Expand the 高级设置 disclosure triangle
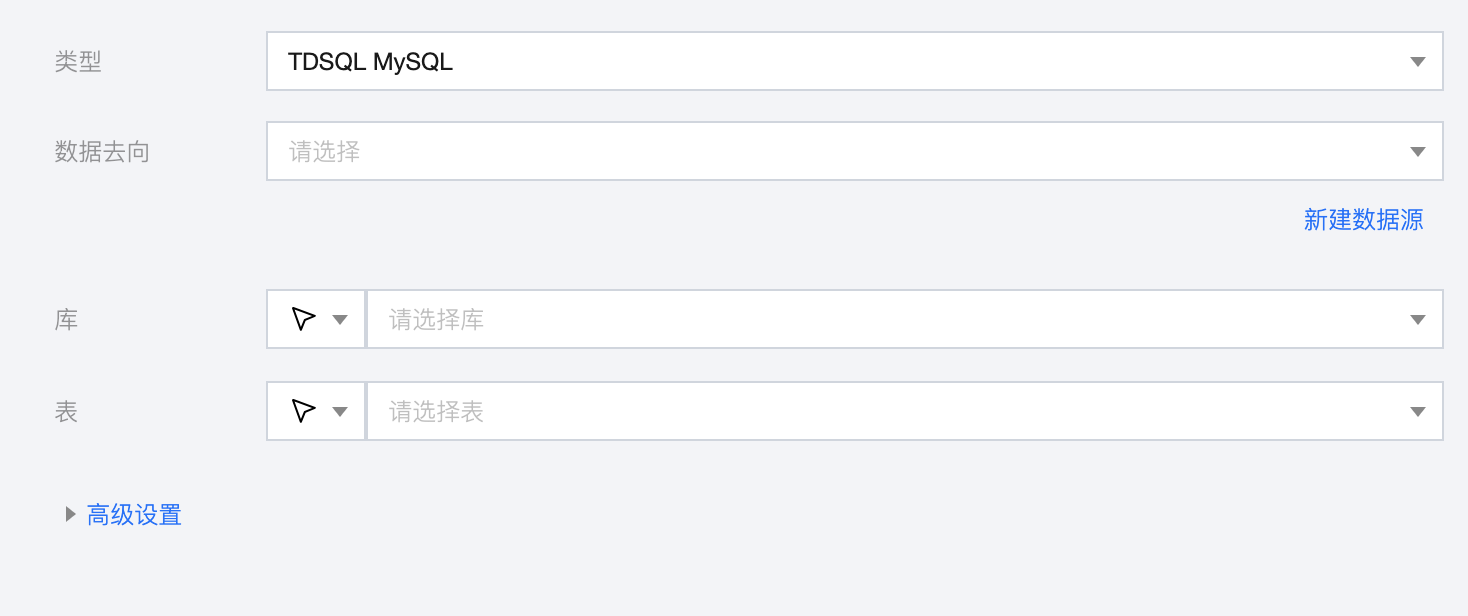This screenshot has height=616, width=1468. point(70,515)
